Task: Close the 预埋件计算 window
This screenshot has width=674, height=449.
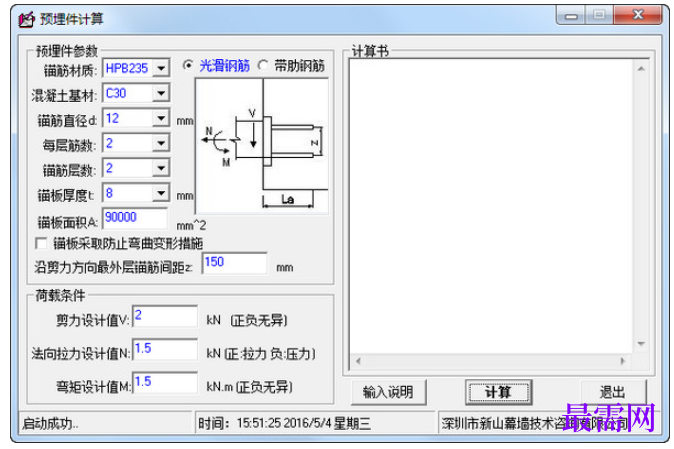Action: pos(638,15)
